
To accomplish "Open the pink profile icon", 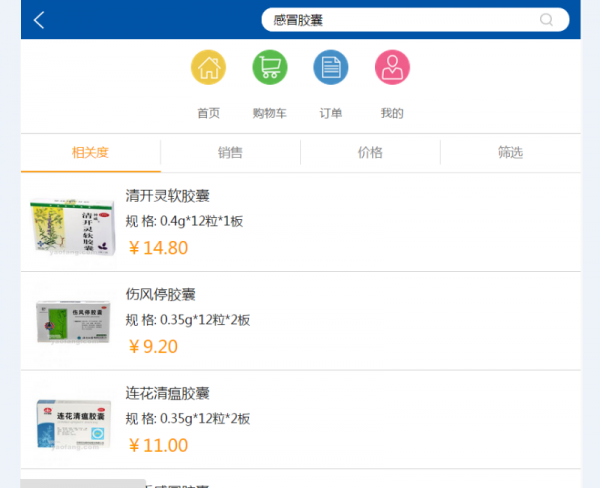I will [392, 67].
